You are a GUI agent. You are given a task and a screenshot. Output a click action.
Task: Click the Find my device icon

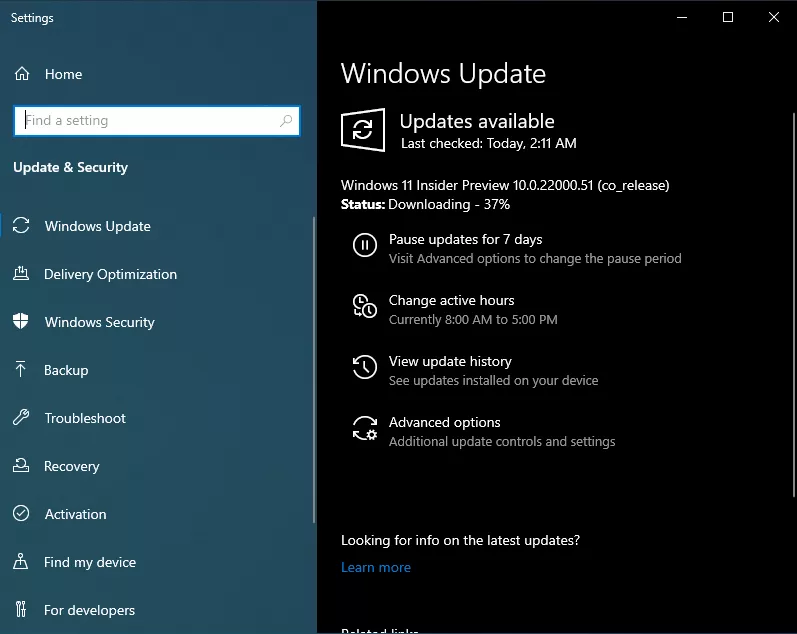coord(20,561)
